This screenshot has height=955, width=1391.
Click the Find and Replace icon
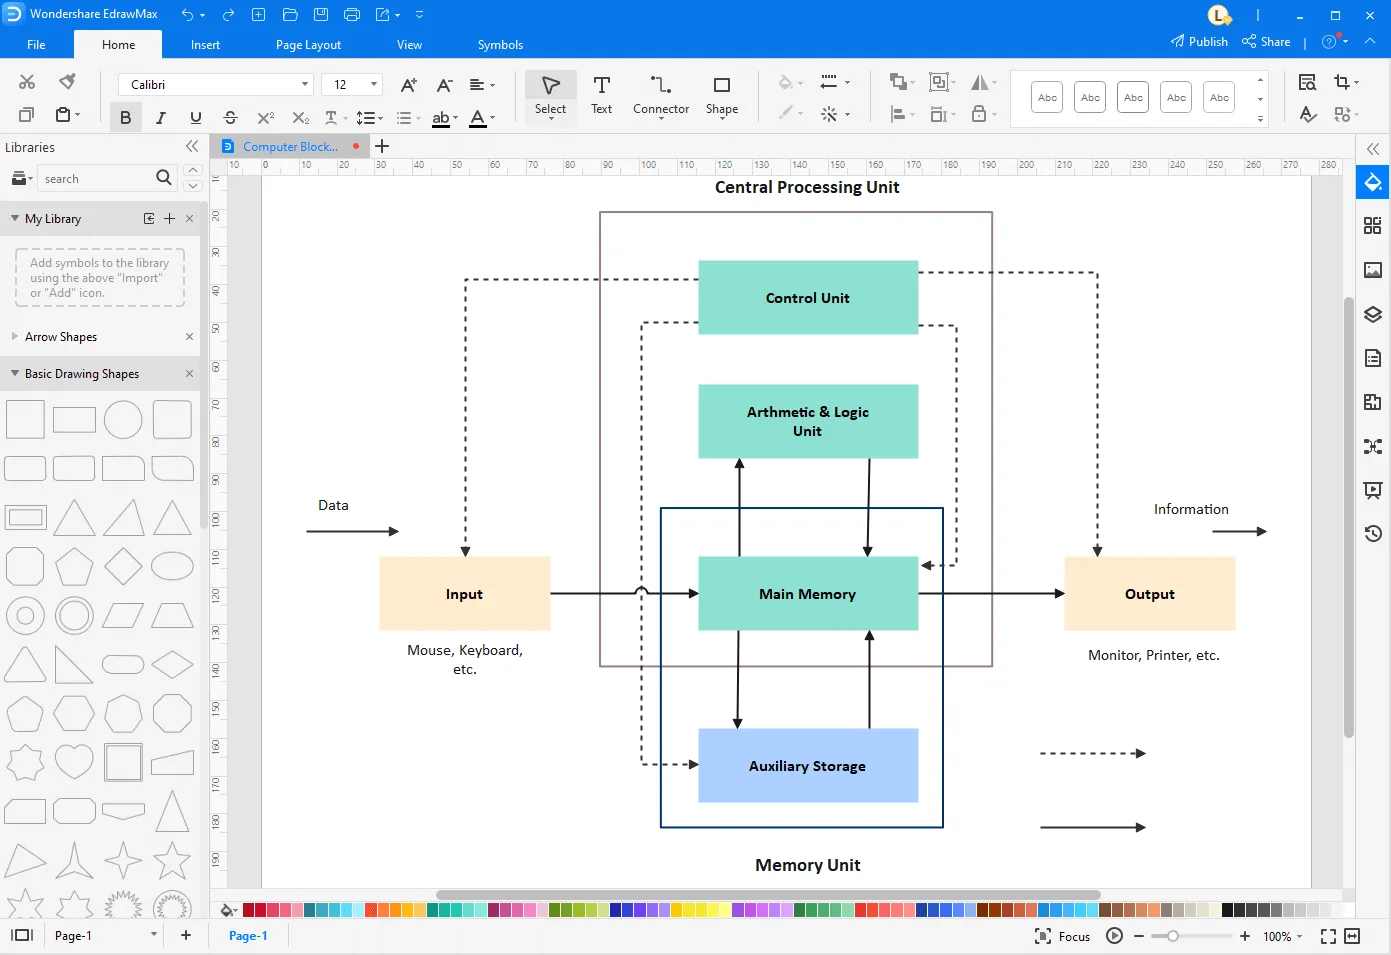[x=1307, y=82]
